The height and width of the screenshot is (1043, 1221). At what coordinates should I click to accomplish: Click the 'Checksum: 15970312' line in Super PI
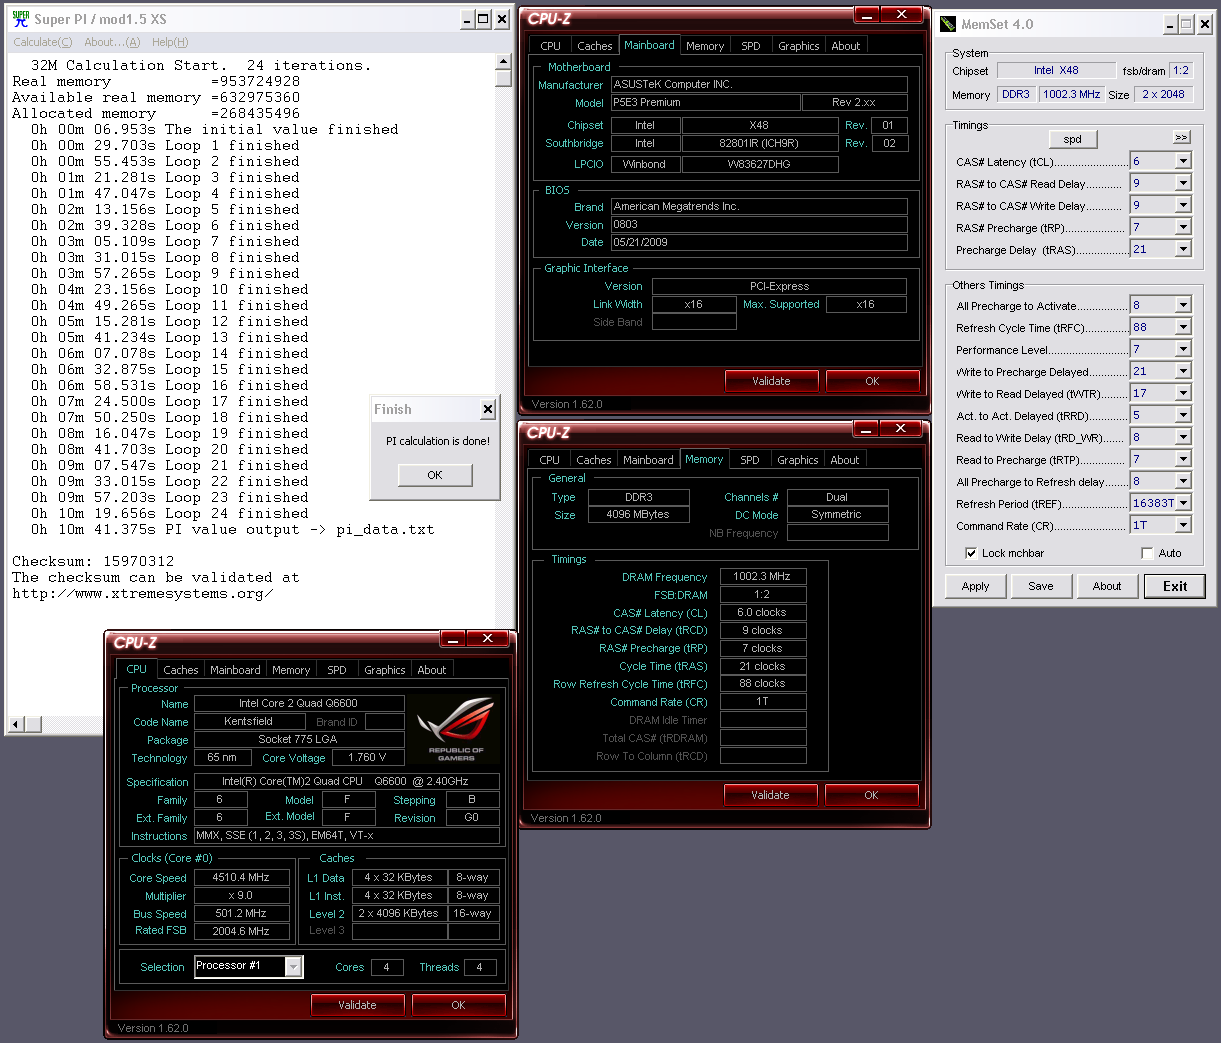coord(93,561)
